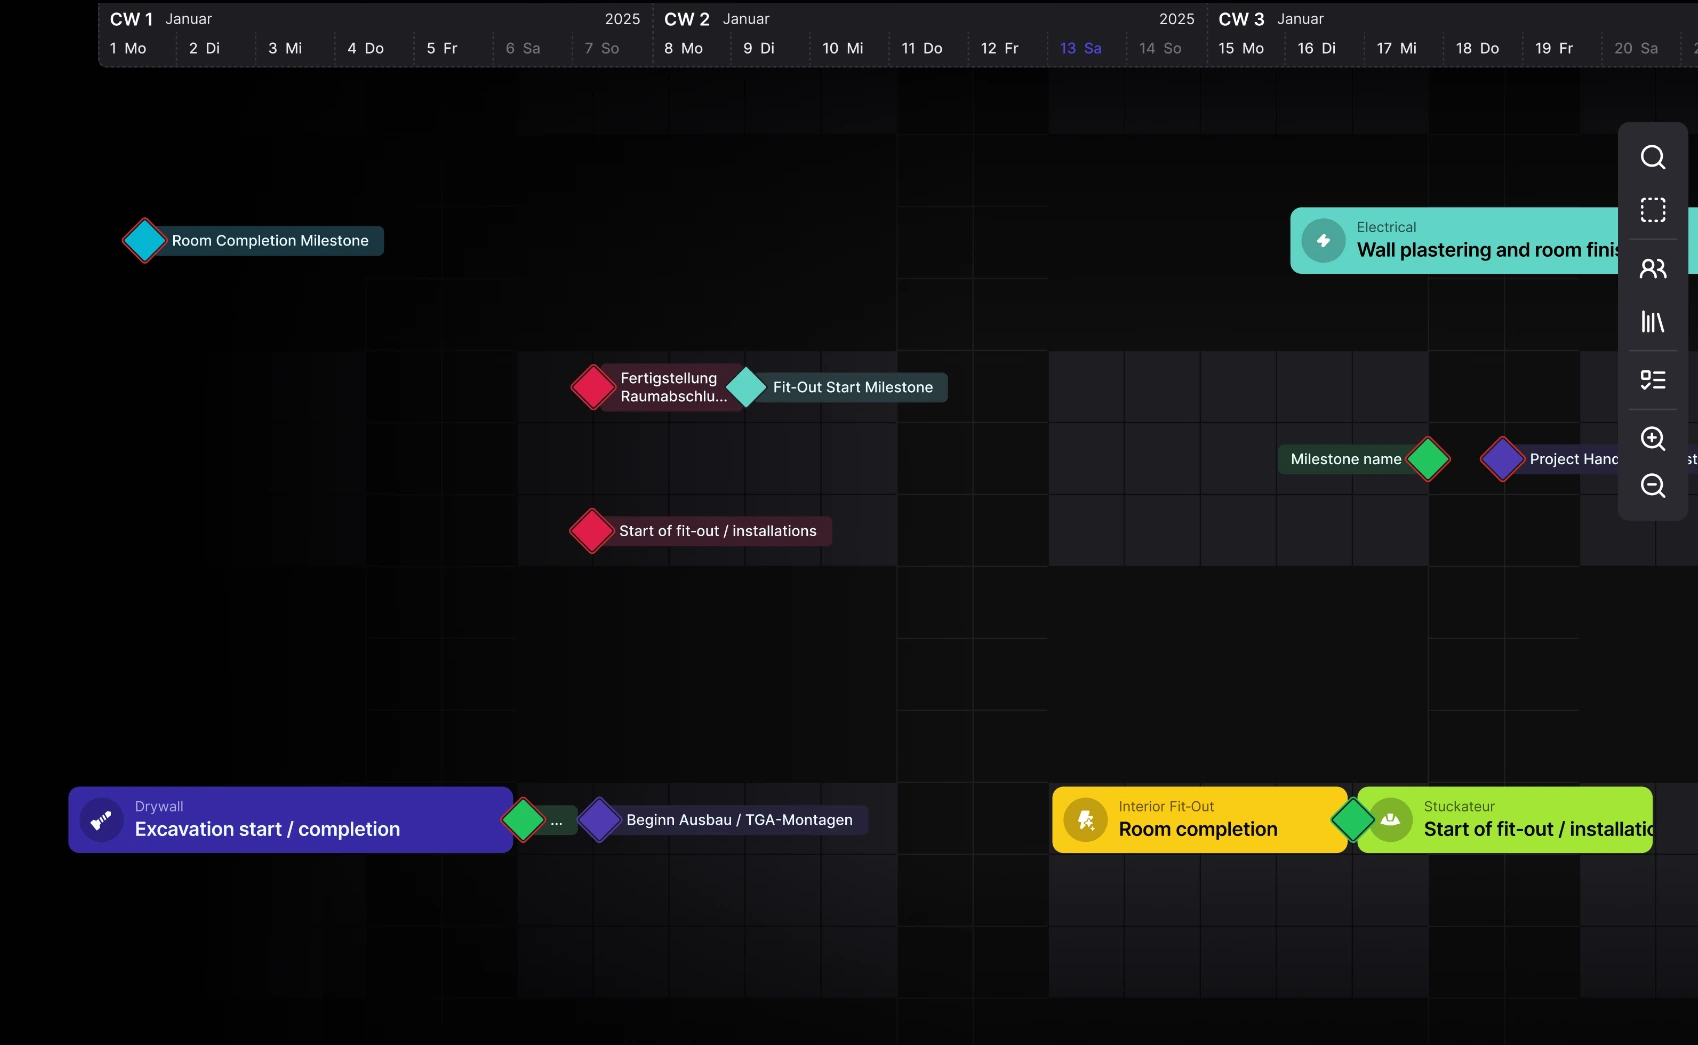Click the purple diamond for Project Handover milestone
Screen dimensions: 1698x1045
(x=1502, y=459)
